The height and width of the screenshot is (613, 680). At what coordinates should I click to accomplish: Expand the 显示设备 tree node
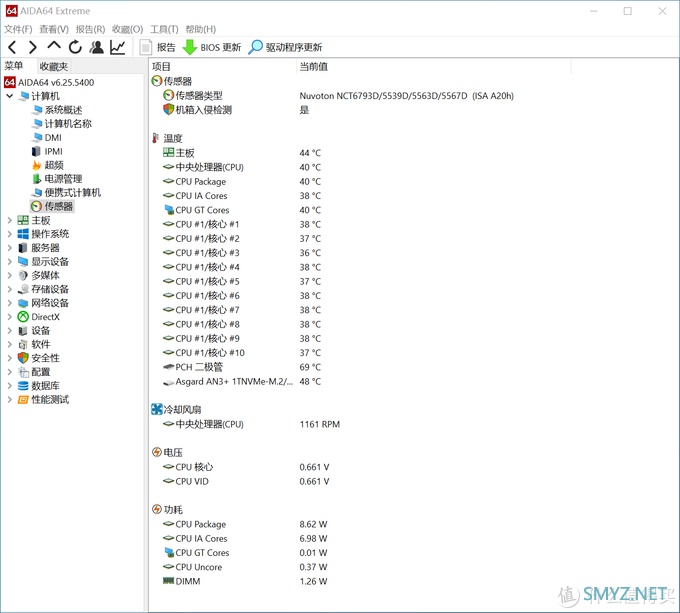[10, 261]
